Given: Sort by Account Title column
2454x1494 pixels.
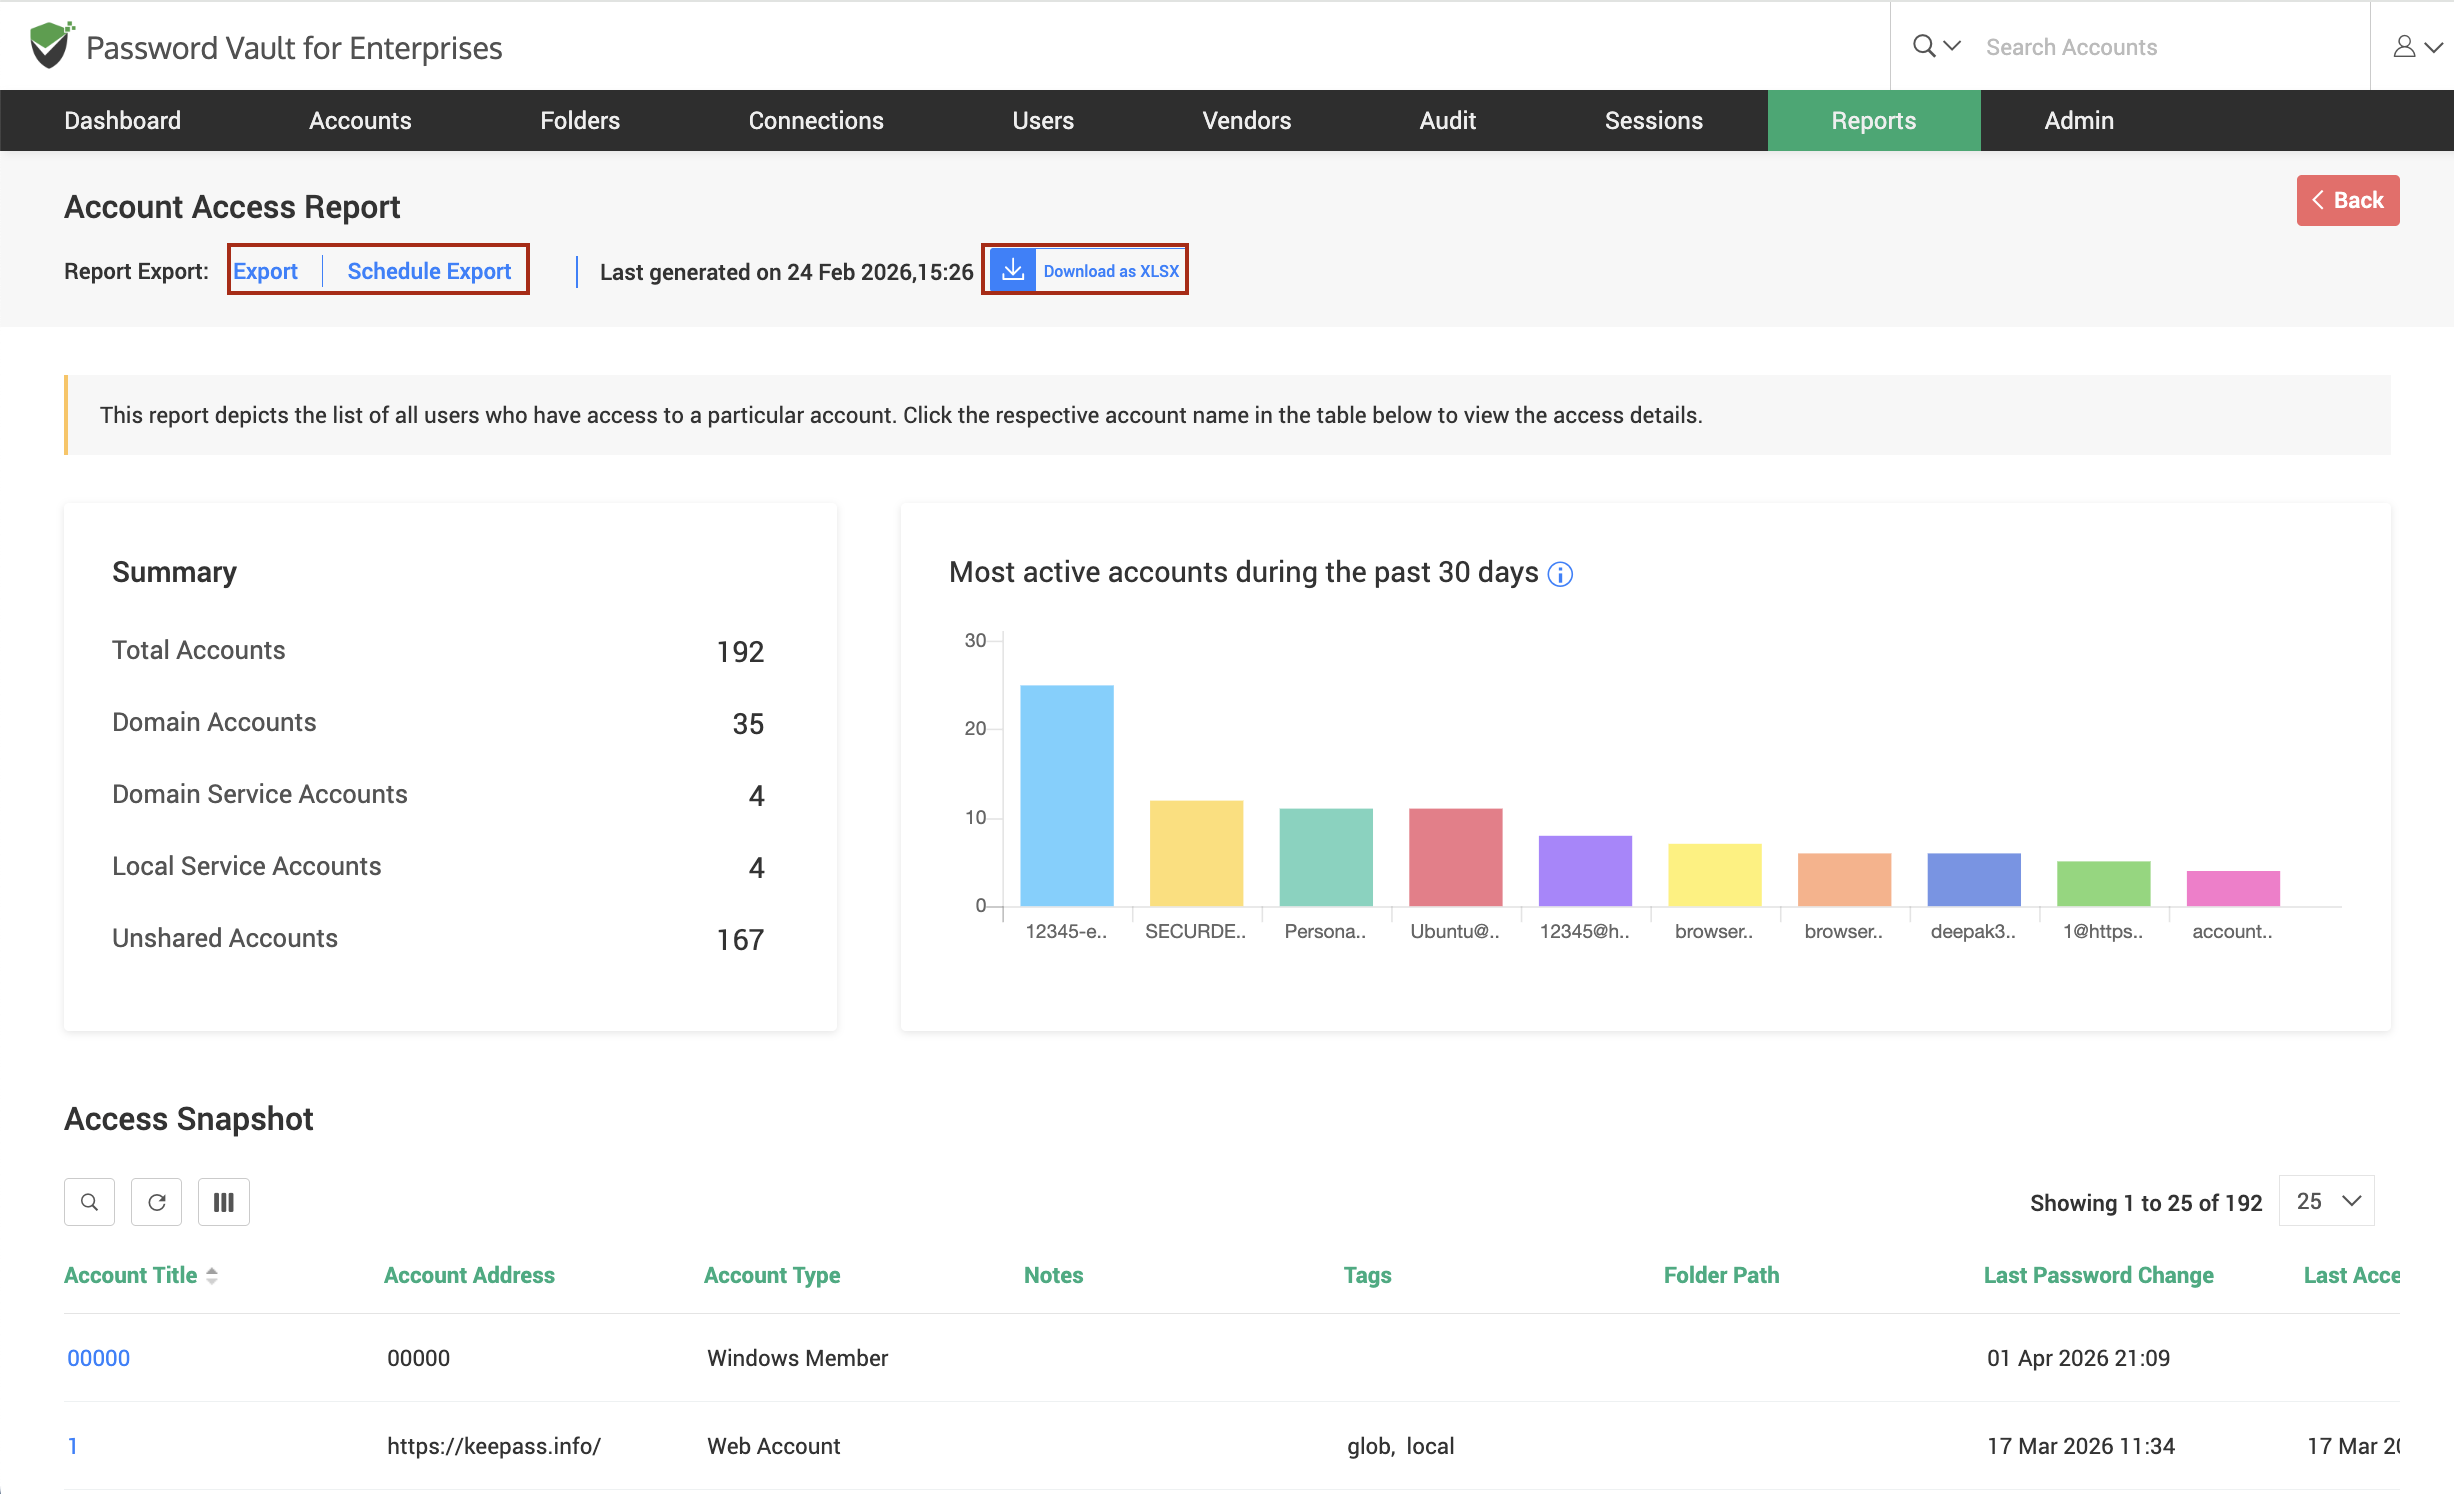Looking at the screenshot, I should coord(141,1275).
